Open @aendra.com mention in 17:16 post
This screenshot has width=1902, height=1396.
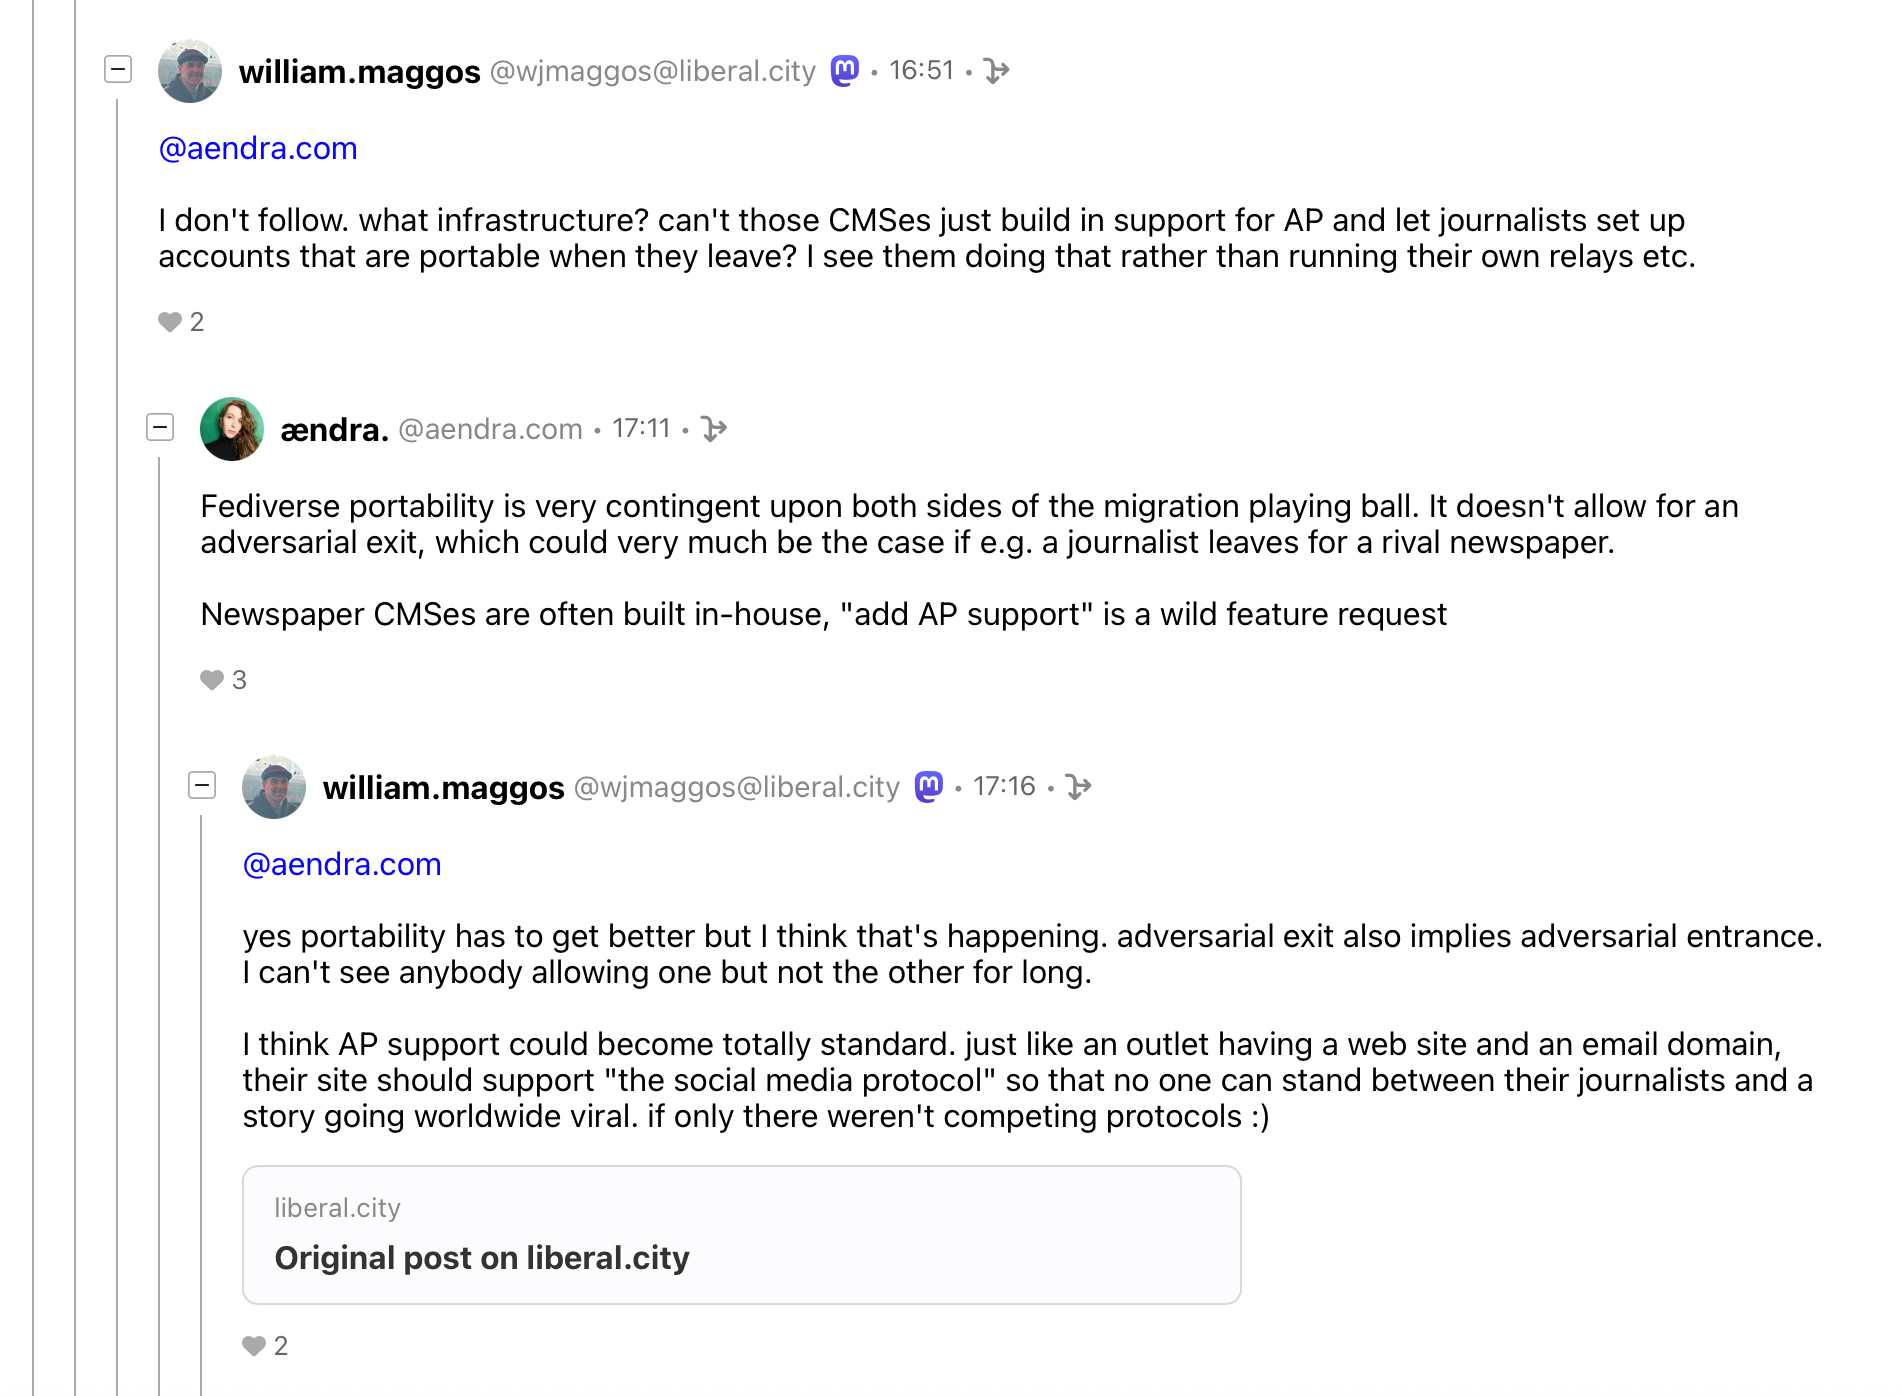342,864
